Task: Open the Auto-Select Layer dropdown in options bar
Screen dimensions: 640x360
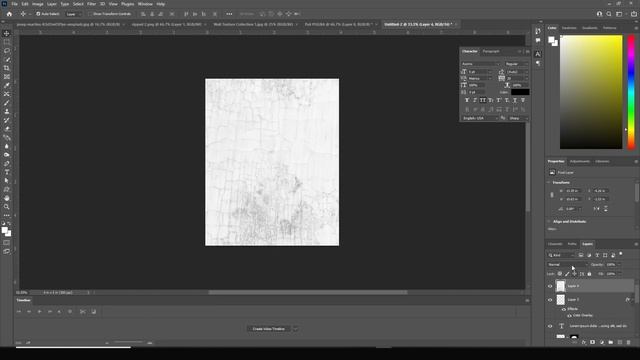Action: click(74, 14)
